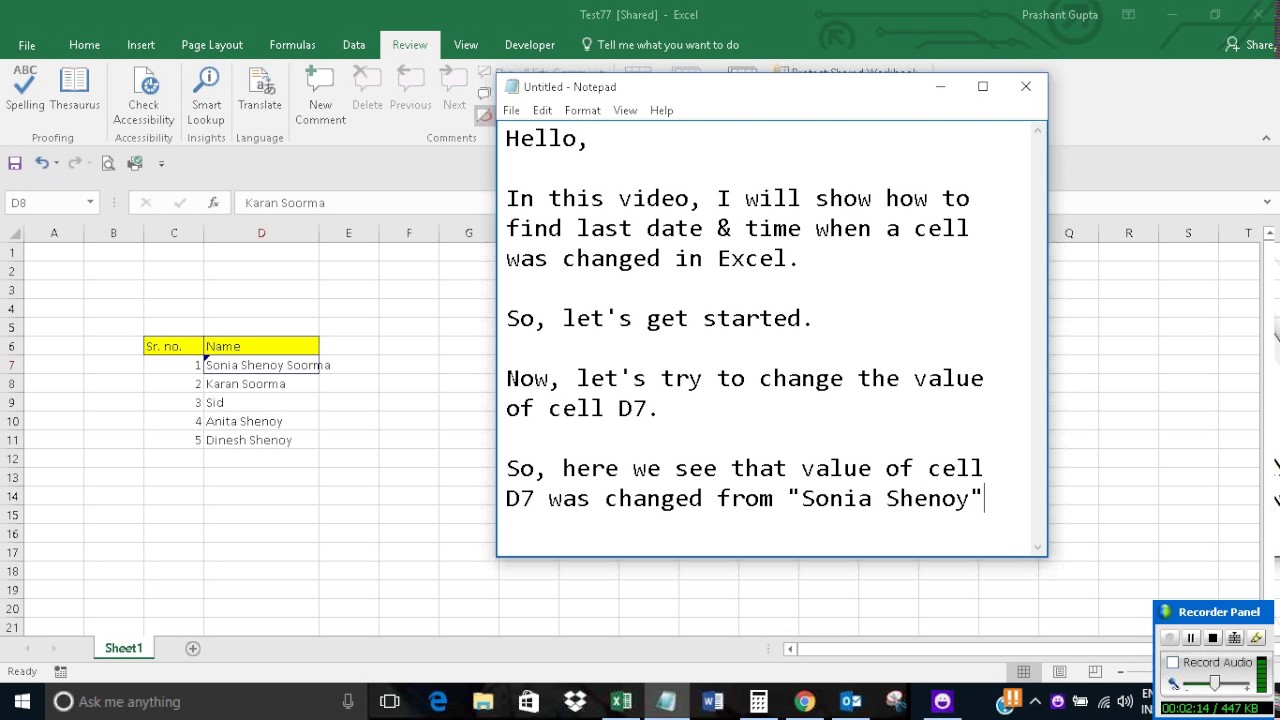1280x720 pixels.
Task: Click the Windows Start button
Action: pyautogui.click(x=22, y=701)
